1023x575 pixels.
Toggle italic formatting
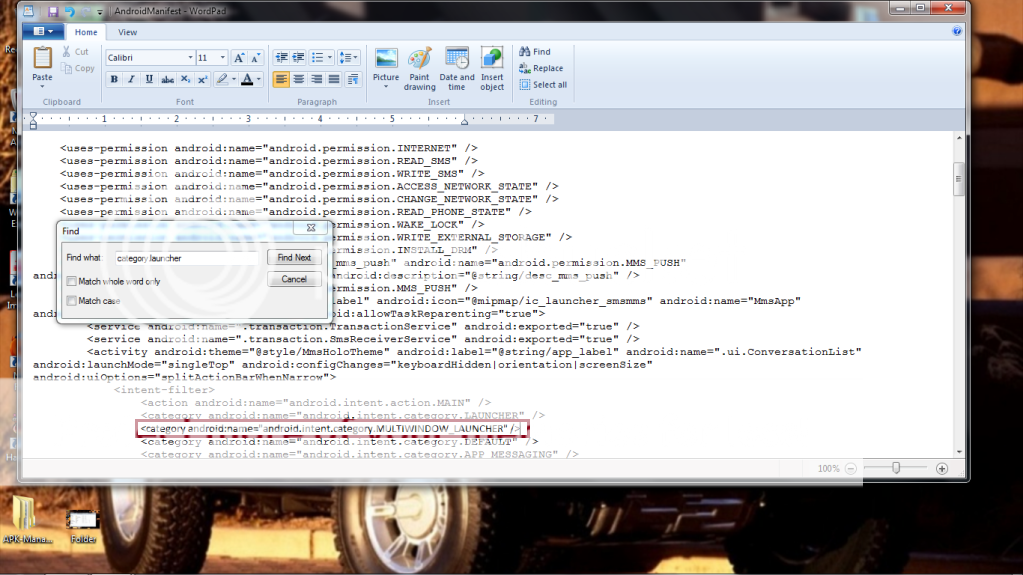pyautogui.click(x=131, y=79)
